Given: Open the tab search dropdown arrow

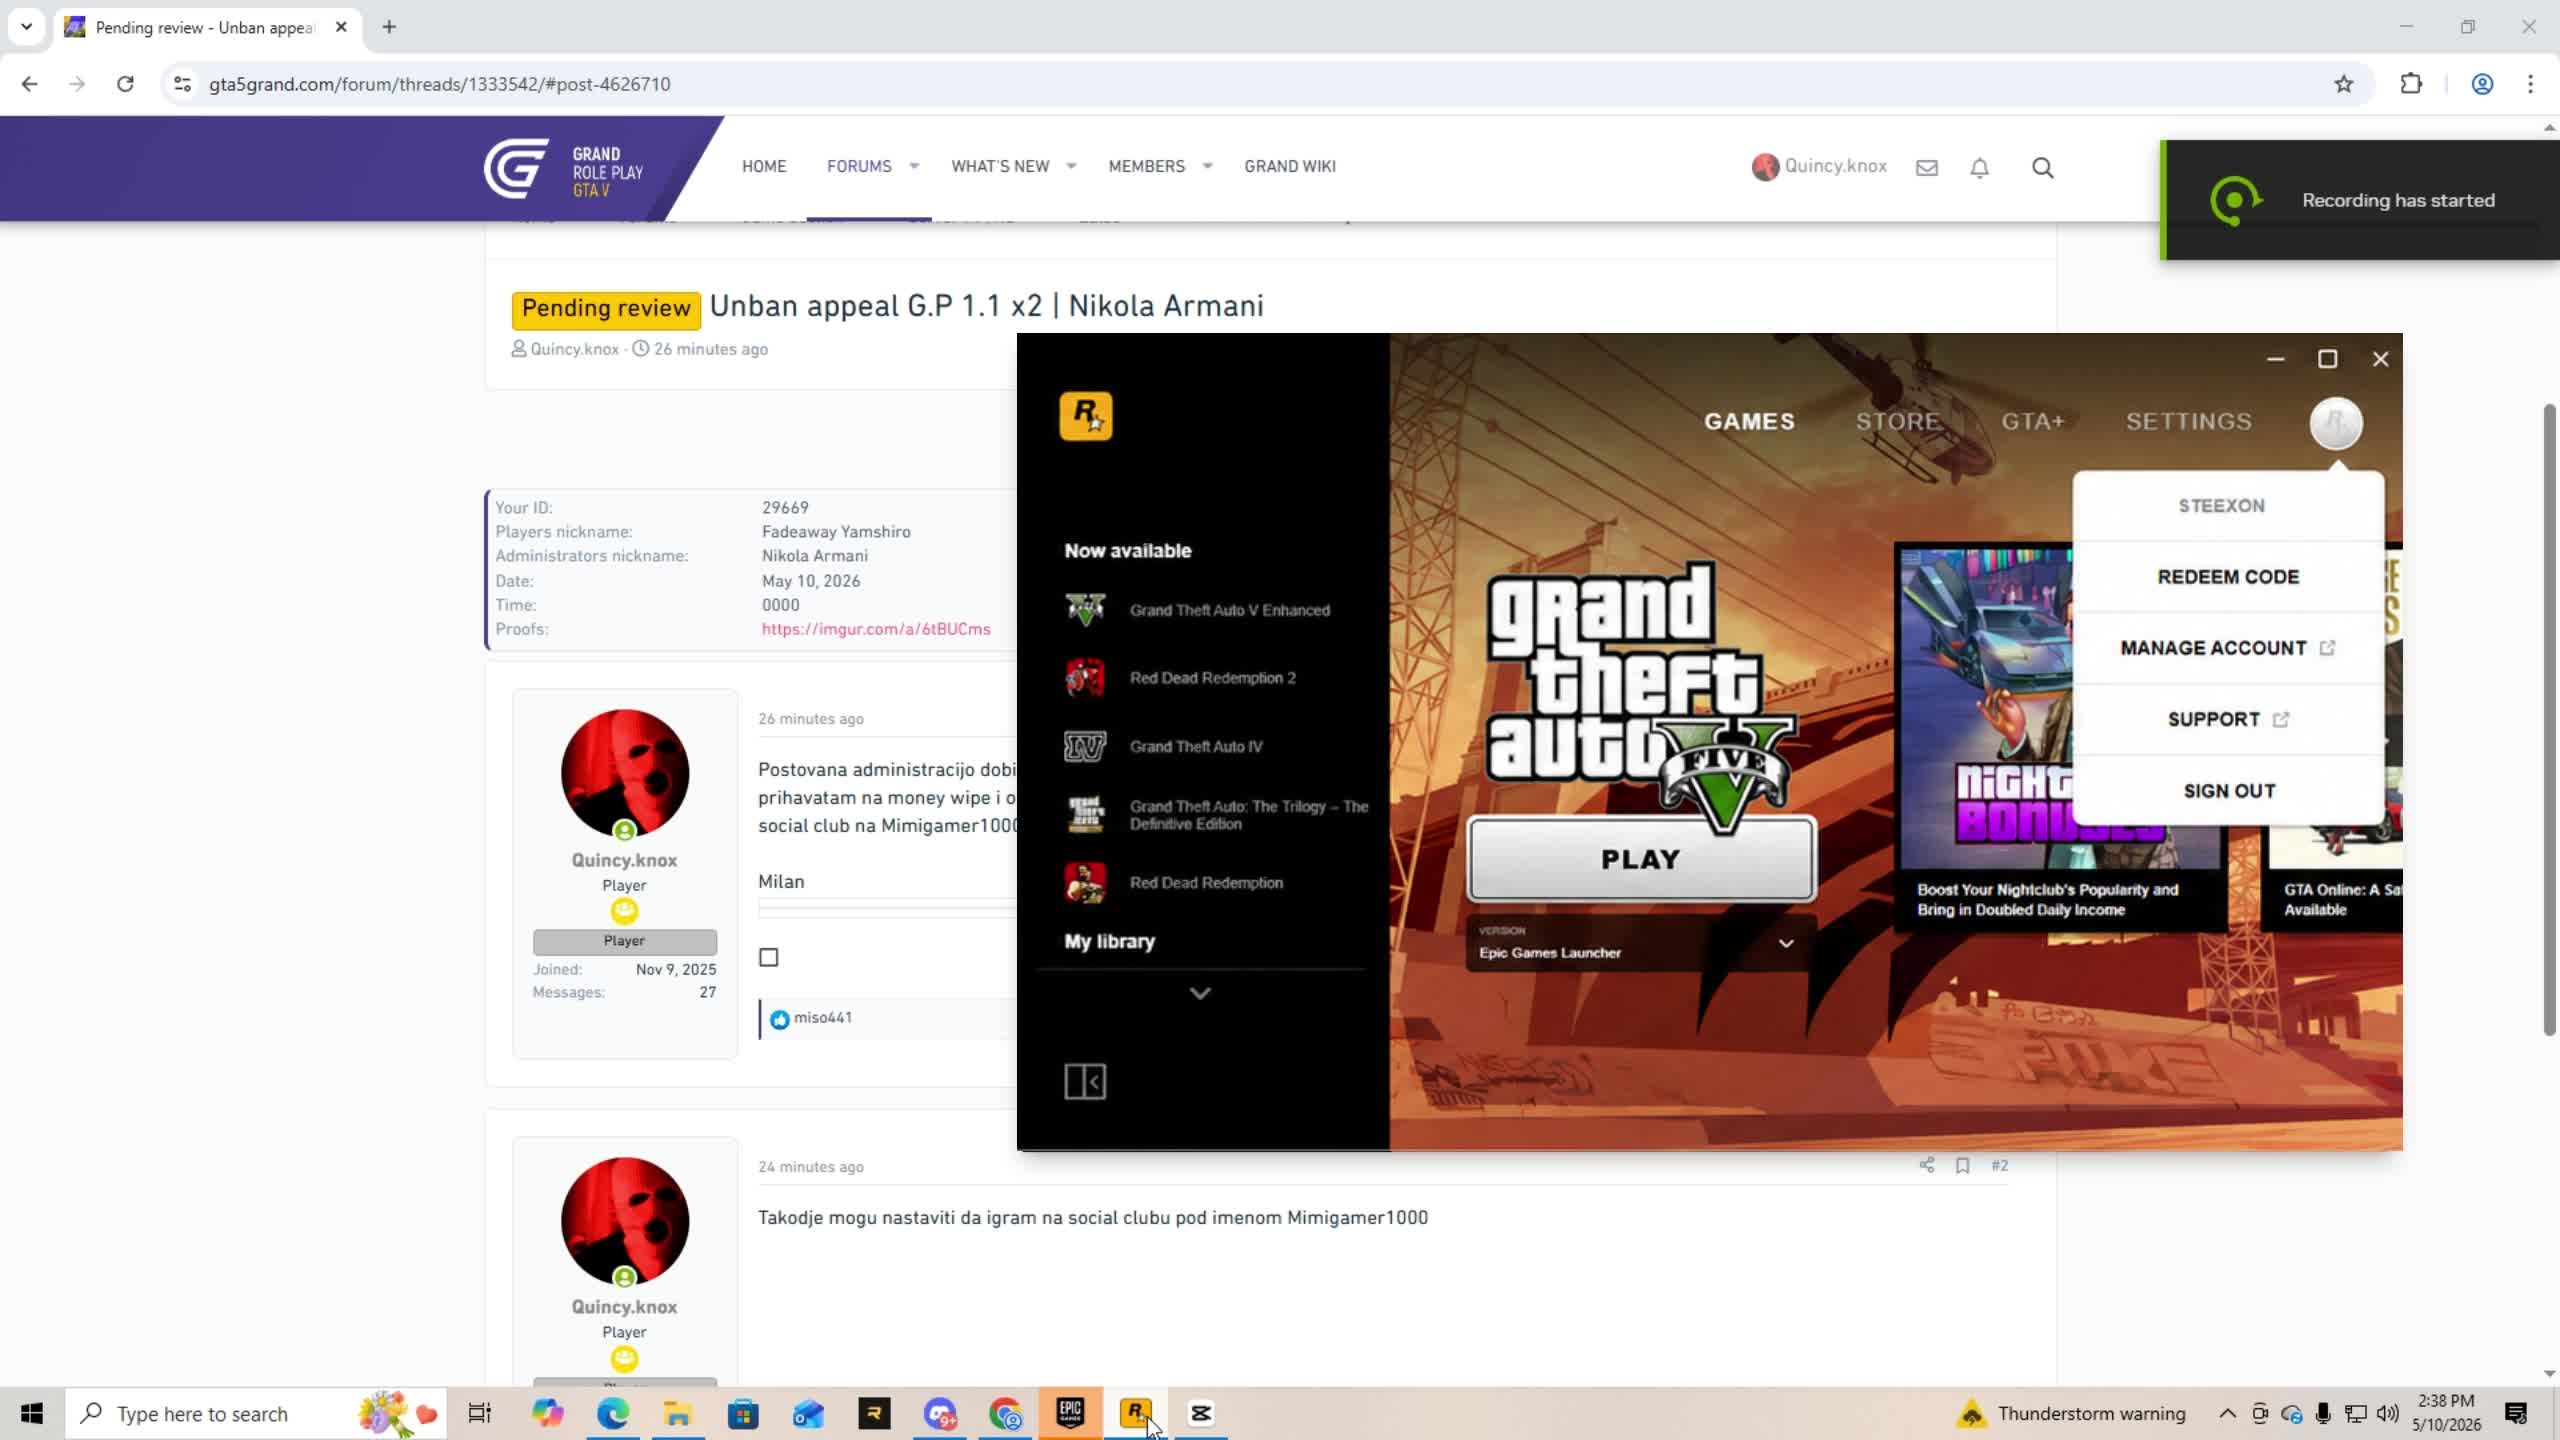Looking at the screenshot, I should (x=27, y=27).
